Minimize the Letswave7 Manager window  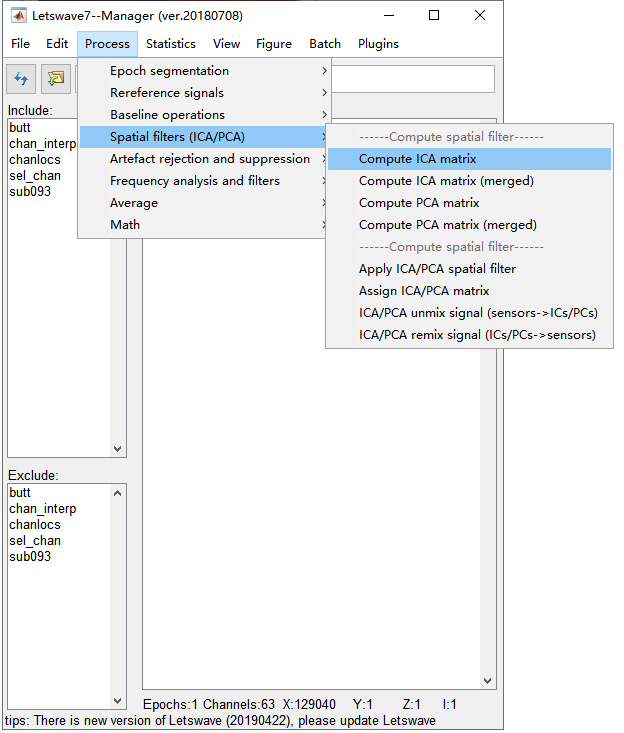[389, 15]
